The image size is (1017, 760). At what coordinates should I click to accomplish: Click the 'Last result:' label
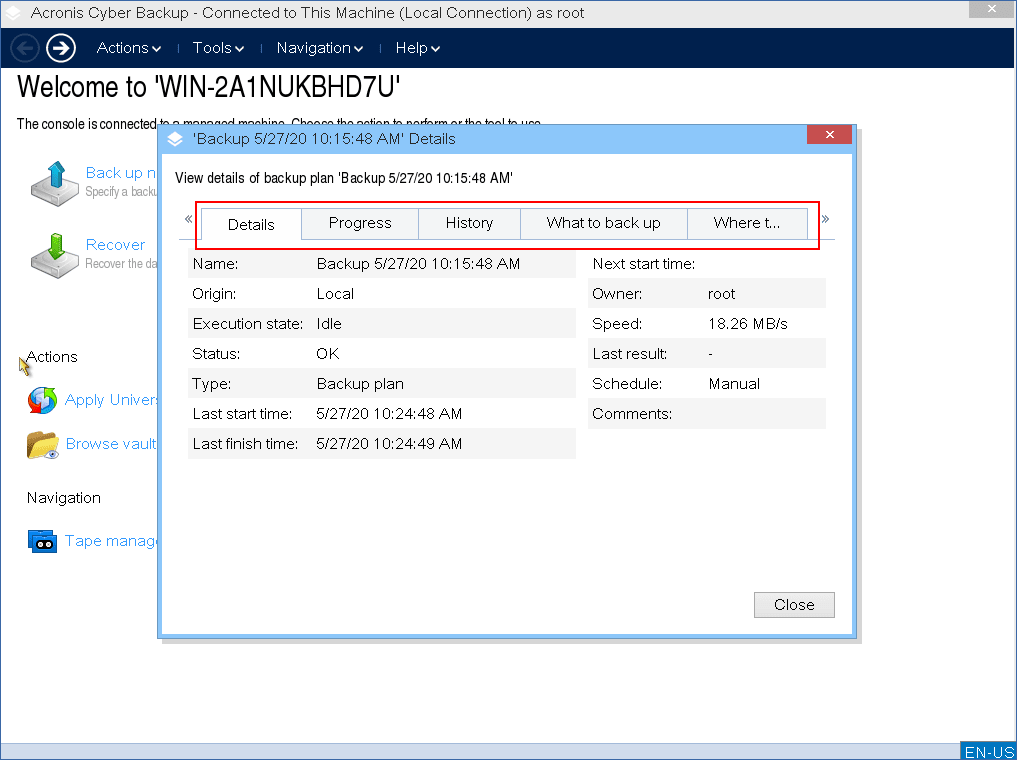[x=629, y=353]
